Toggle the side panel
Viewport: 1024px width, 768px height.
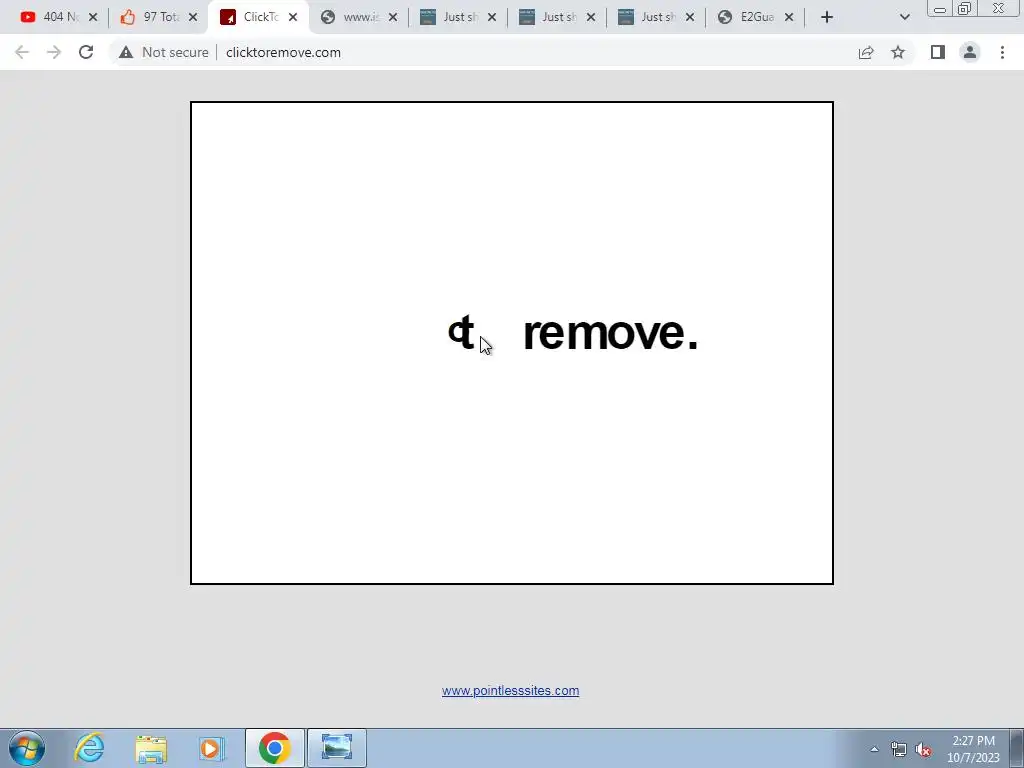pos(938,52)
